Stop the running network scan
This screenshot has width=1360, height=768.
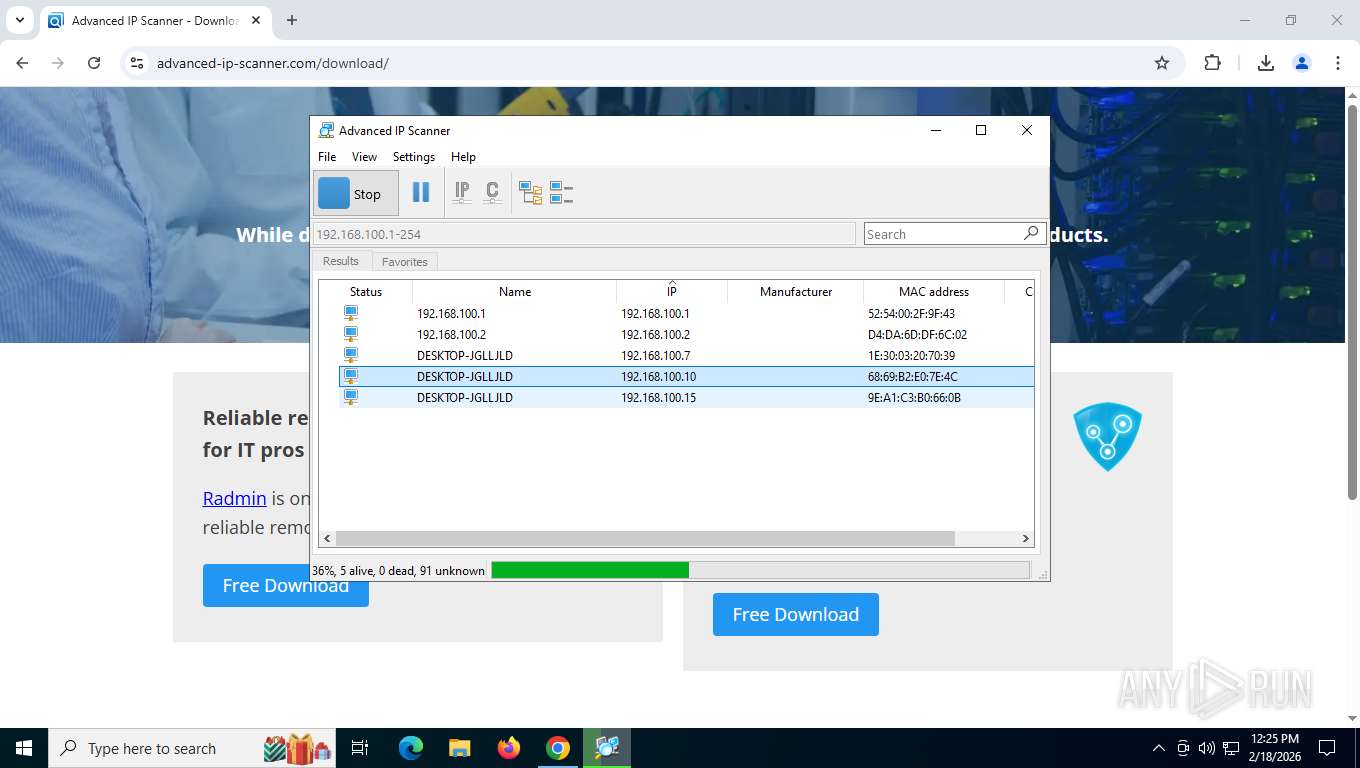coord(356,193)
